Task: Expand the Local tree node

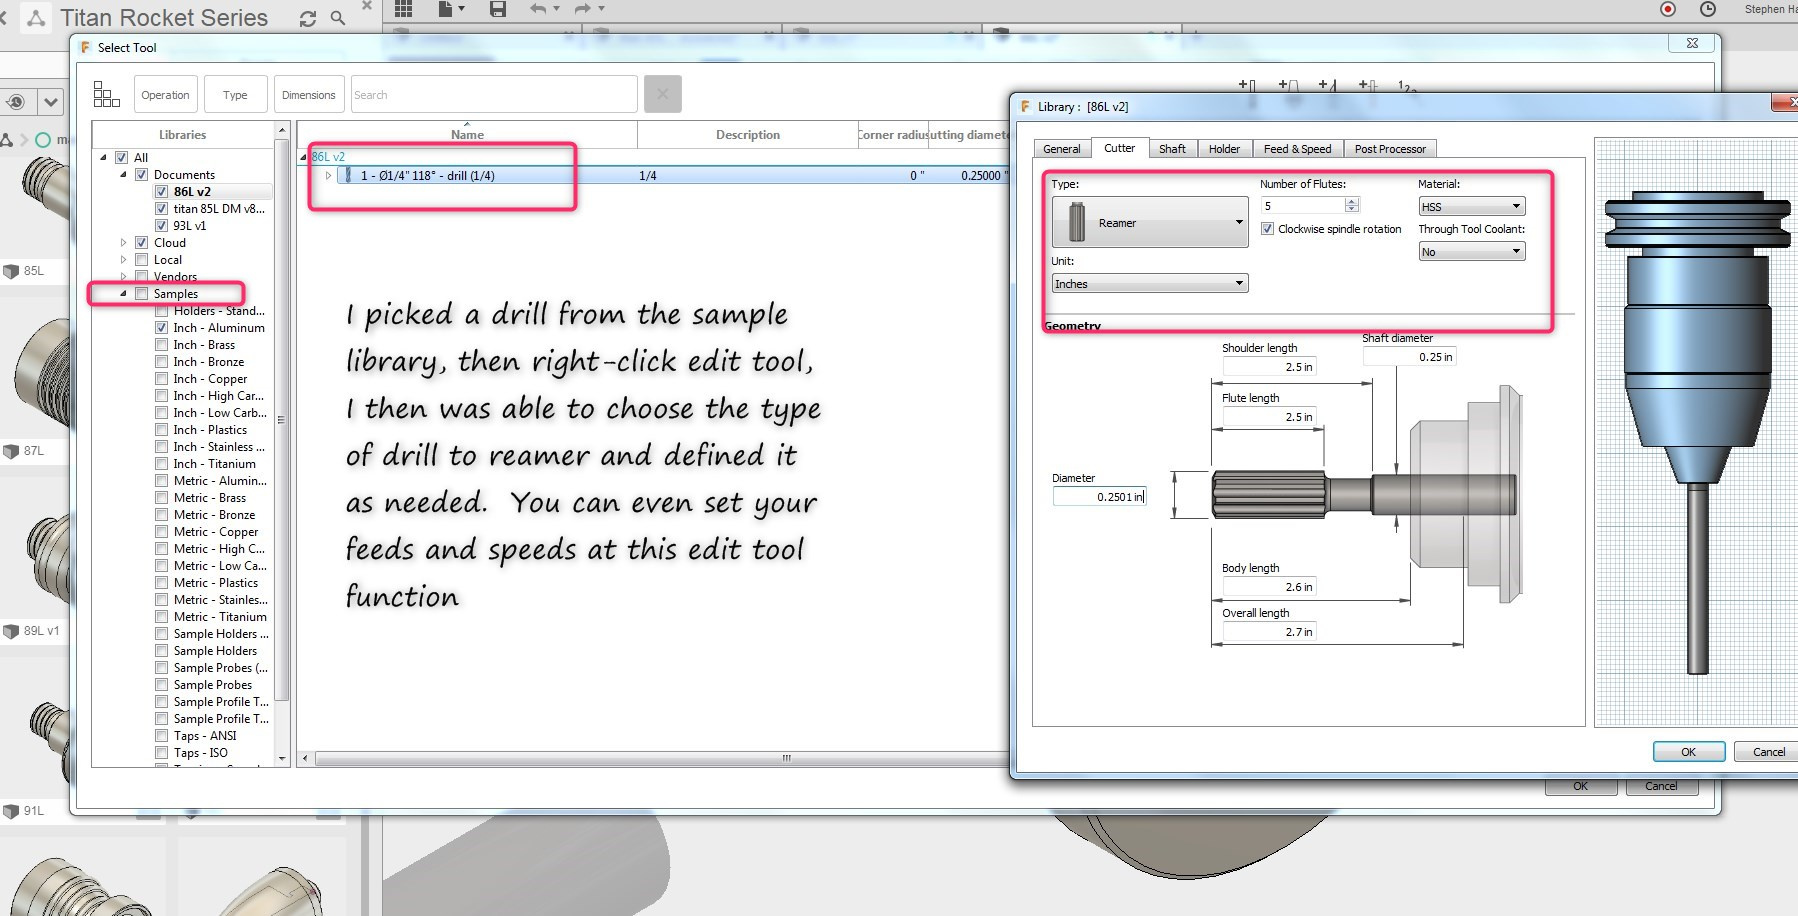Action: pos(124,260)
